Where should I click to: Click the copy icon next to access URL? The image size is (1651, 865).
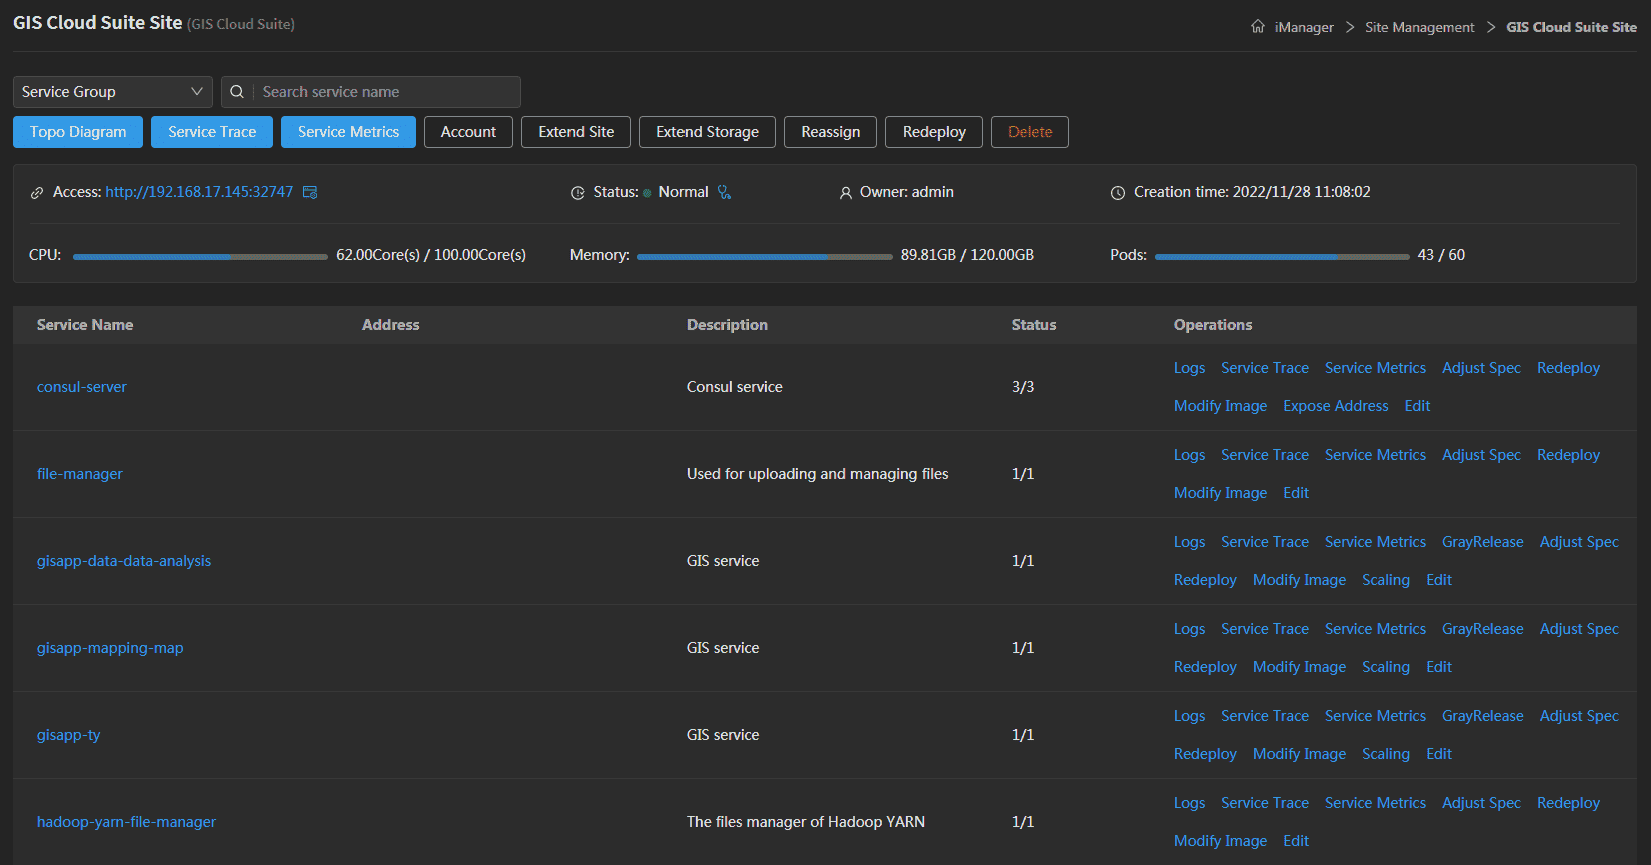[310, 192]
